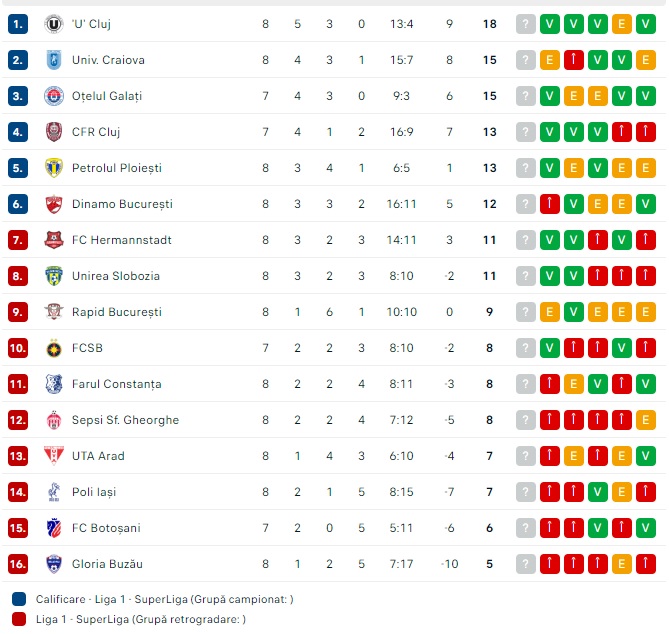Image resolution: width=669 pixels, height=634 pixels.
Task: Open the Rapid București team link
Action: click(117, 312)
